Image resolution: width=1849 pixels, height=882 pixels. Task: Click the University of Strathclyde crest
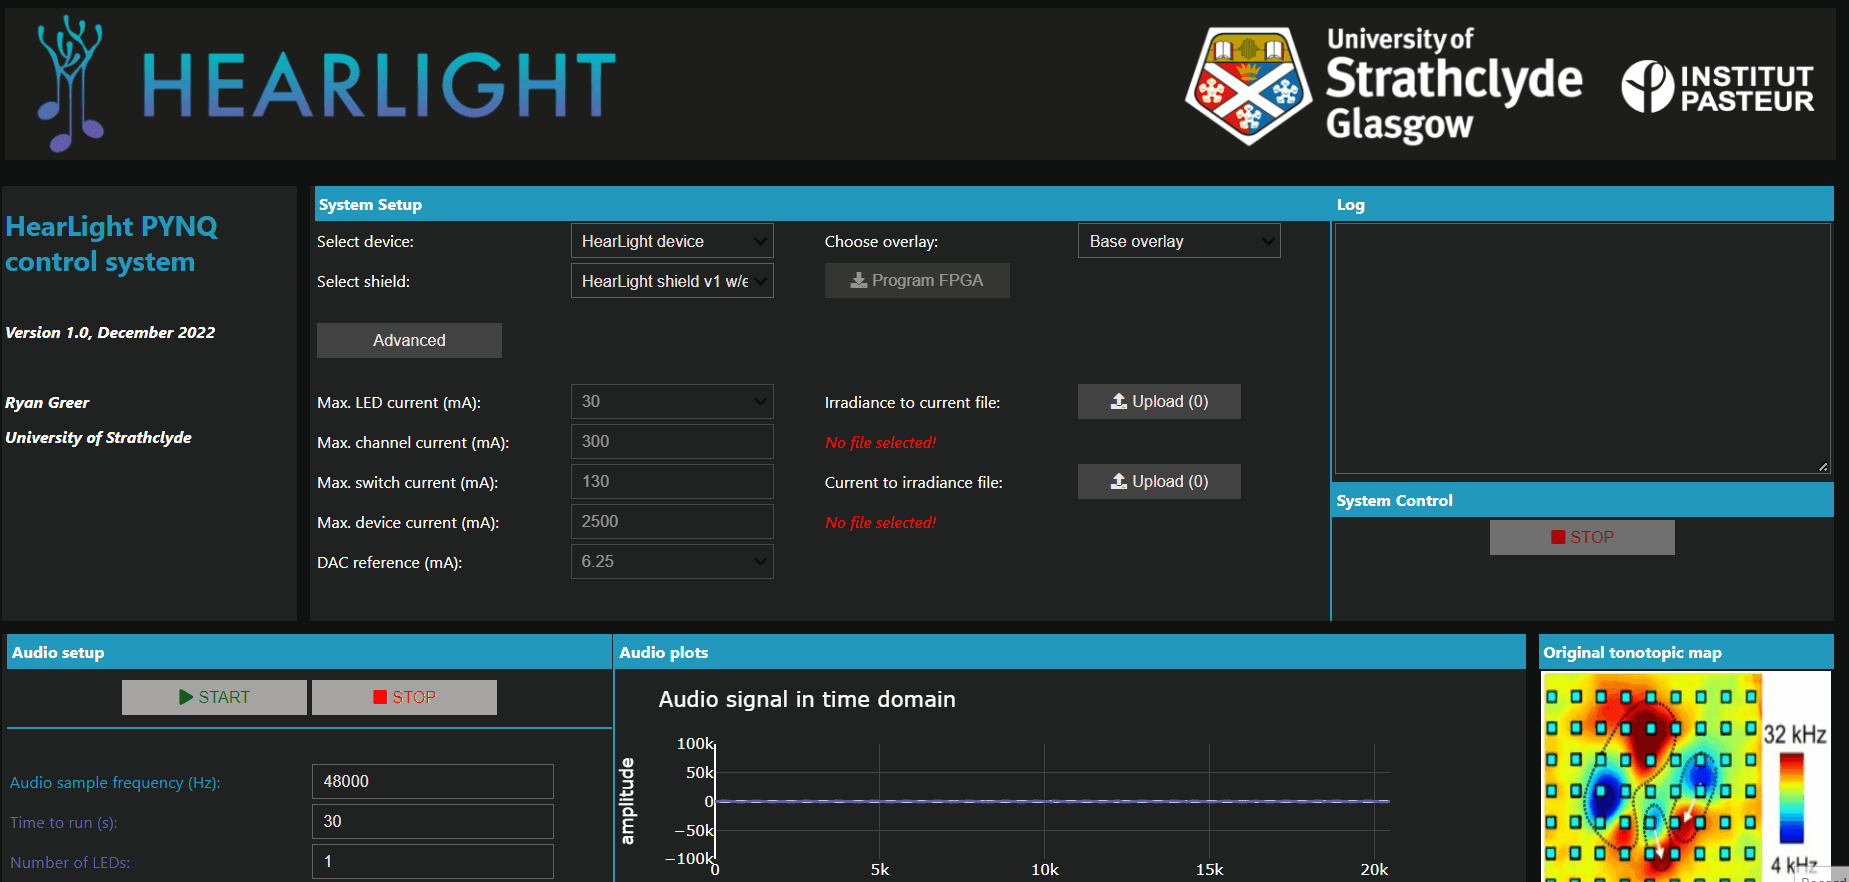1249,86
